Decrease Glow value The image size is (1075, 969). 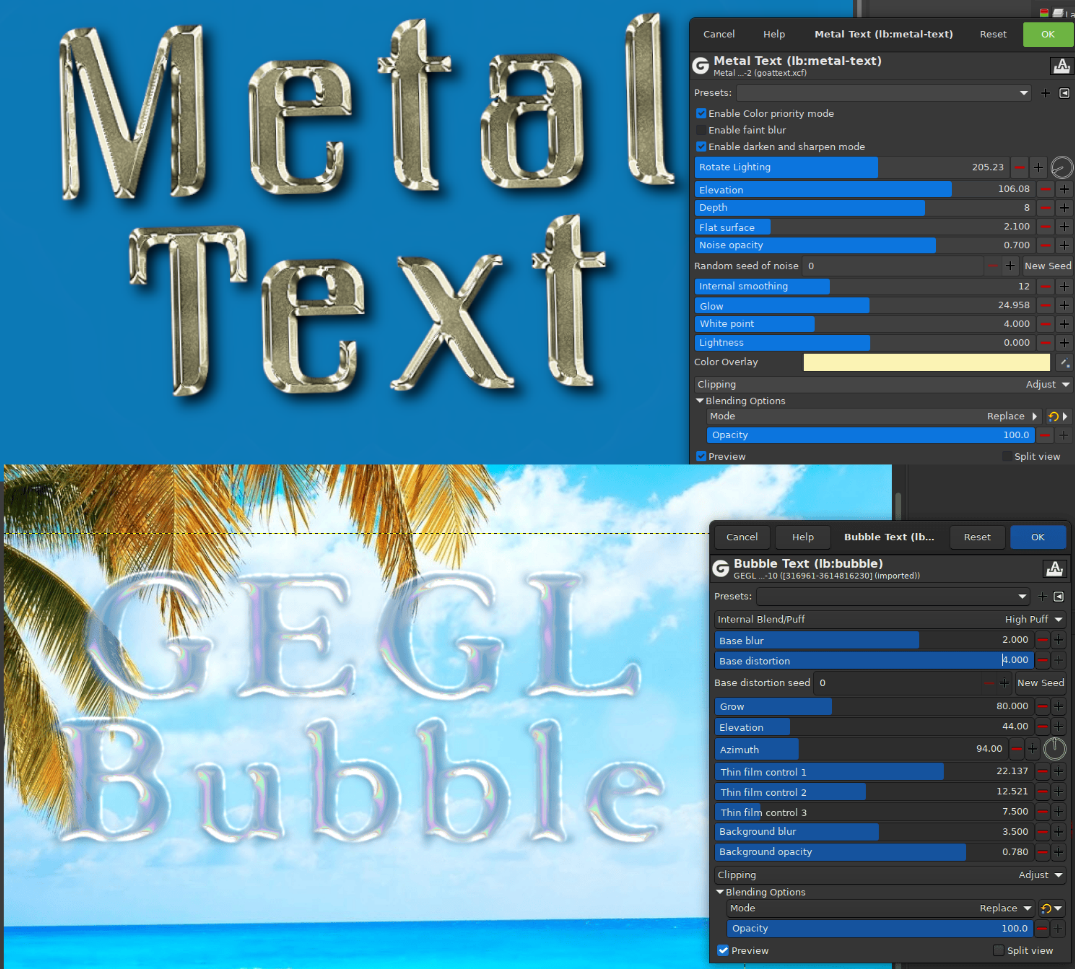click(1046, 305)
